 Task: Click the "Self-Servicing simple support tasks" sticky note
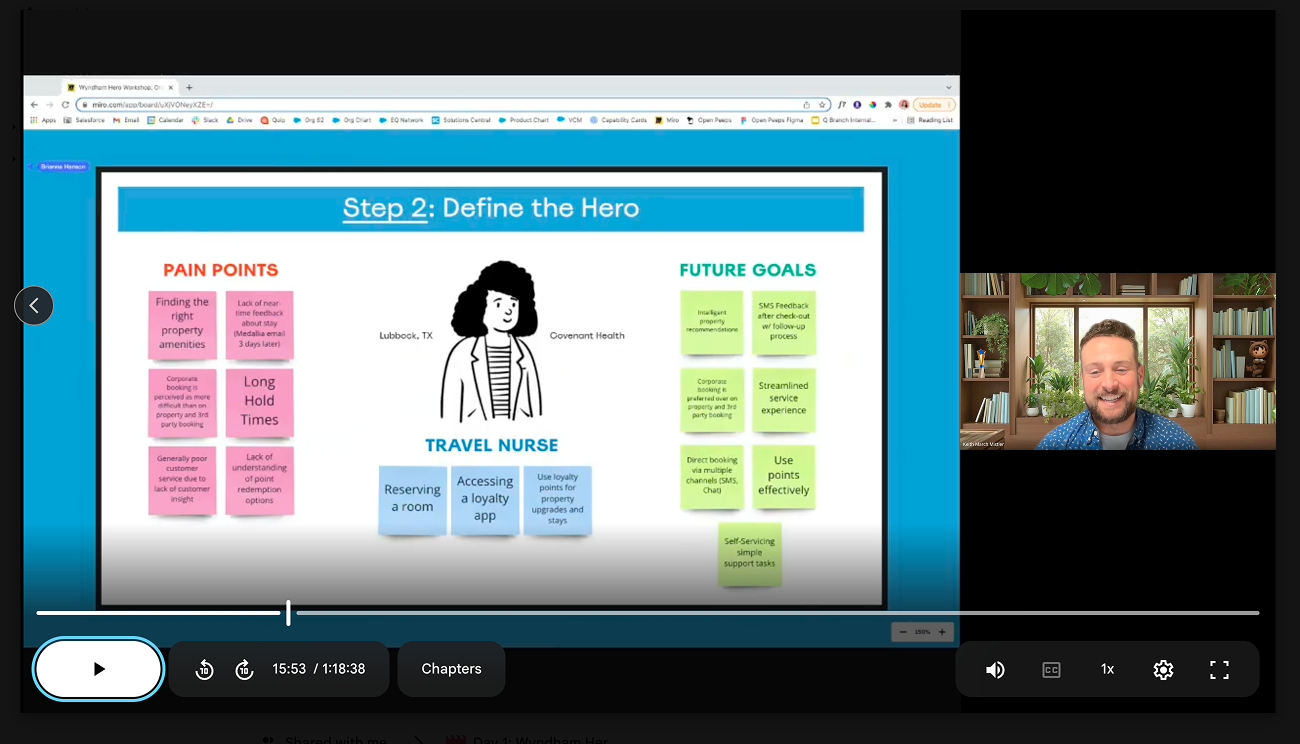749,553
